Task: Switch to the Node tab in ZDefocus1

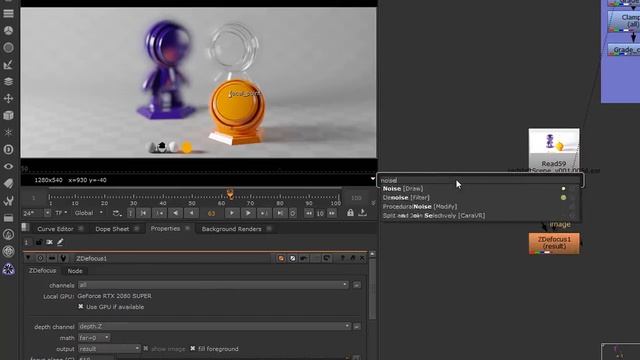Action: [75, 271]
